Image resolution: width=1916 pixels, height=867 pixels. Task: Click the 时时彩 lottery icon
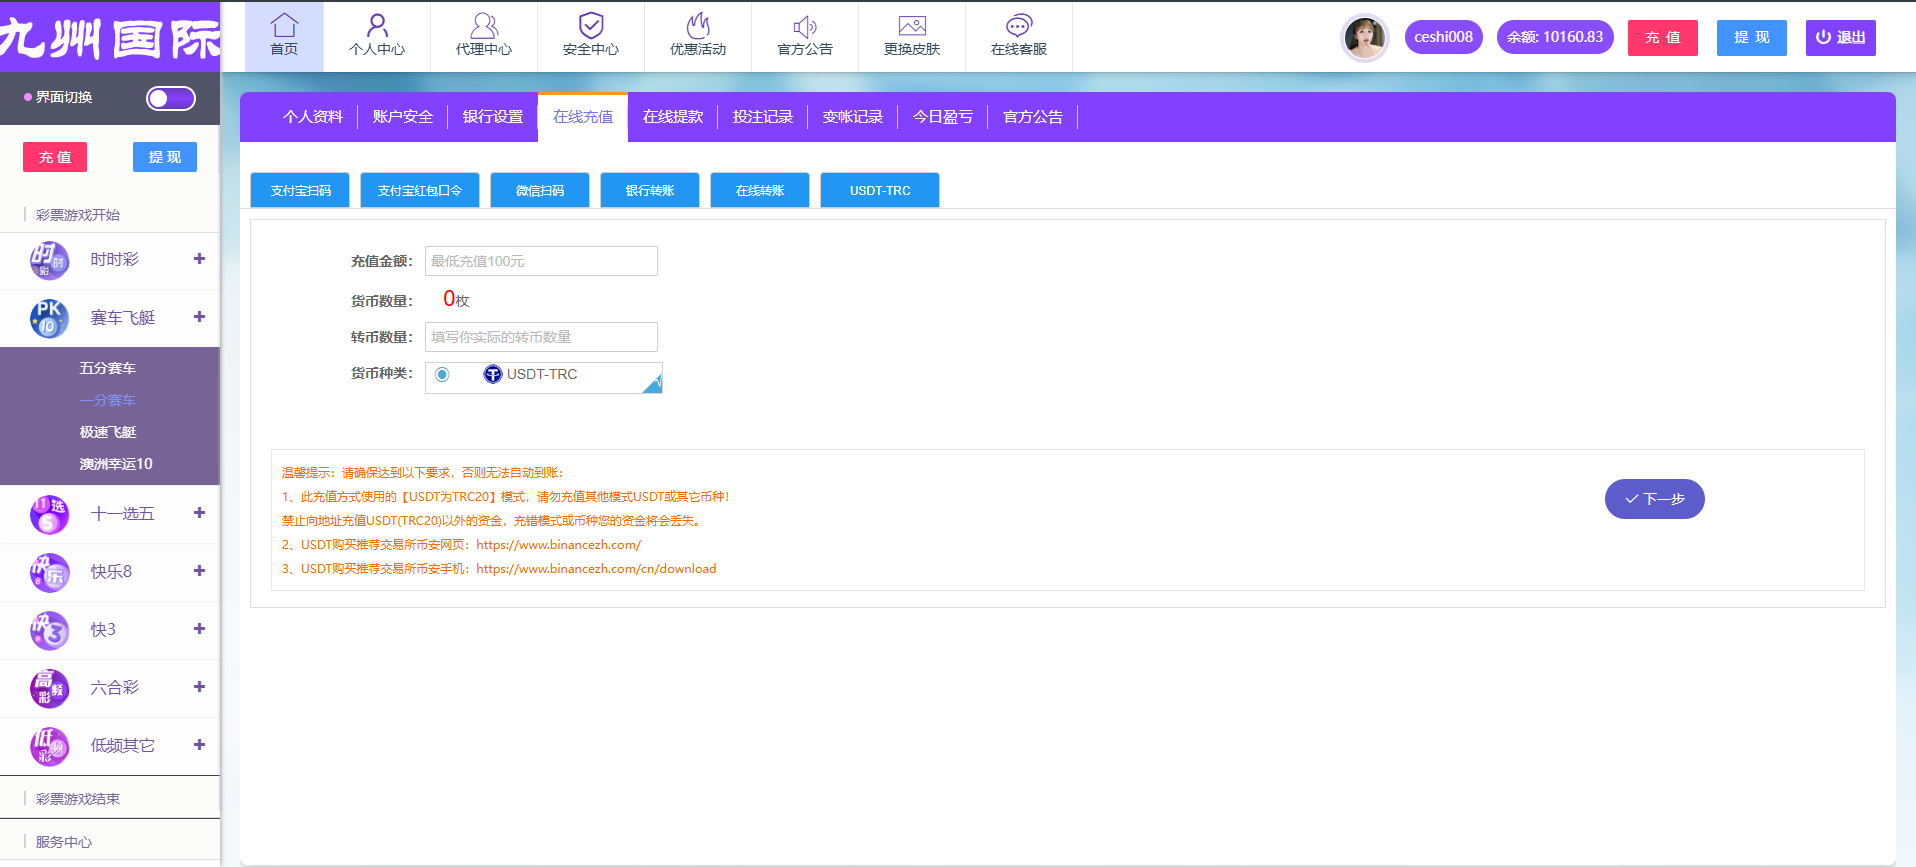pos(49,260)
